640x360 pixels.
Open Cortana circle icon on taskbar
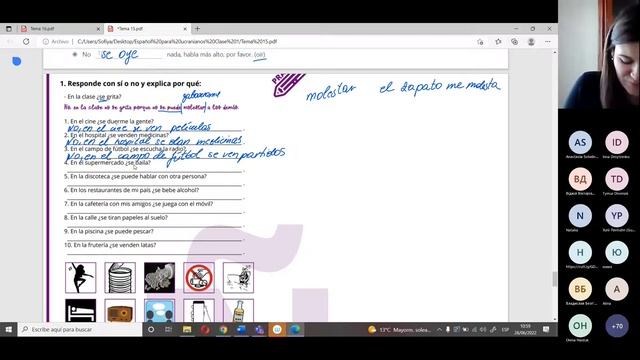pyautogui.click(x=151, y=329)
